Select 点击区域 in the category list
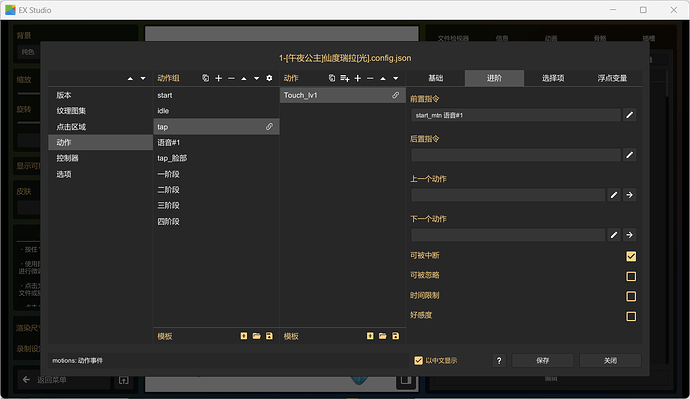The image size is (690, 399). [x=100, y=127]
